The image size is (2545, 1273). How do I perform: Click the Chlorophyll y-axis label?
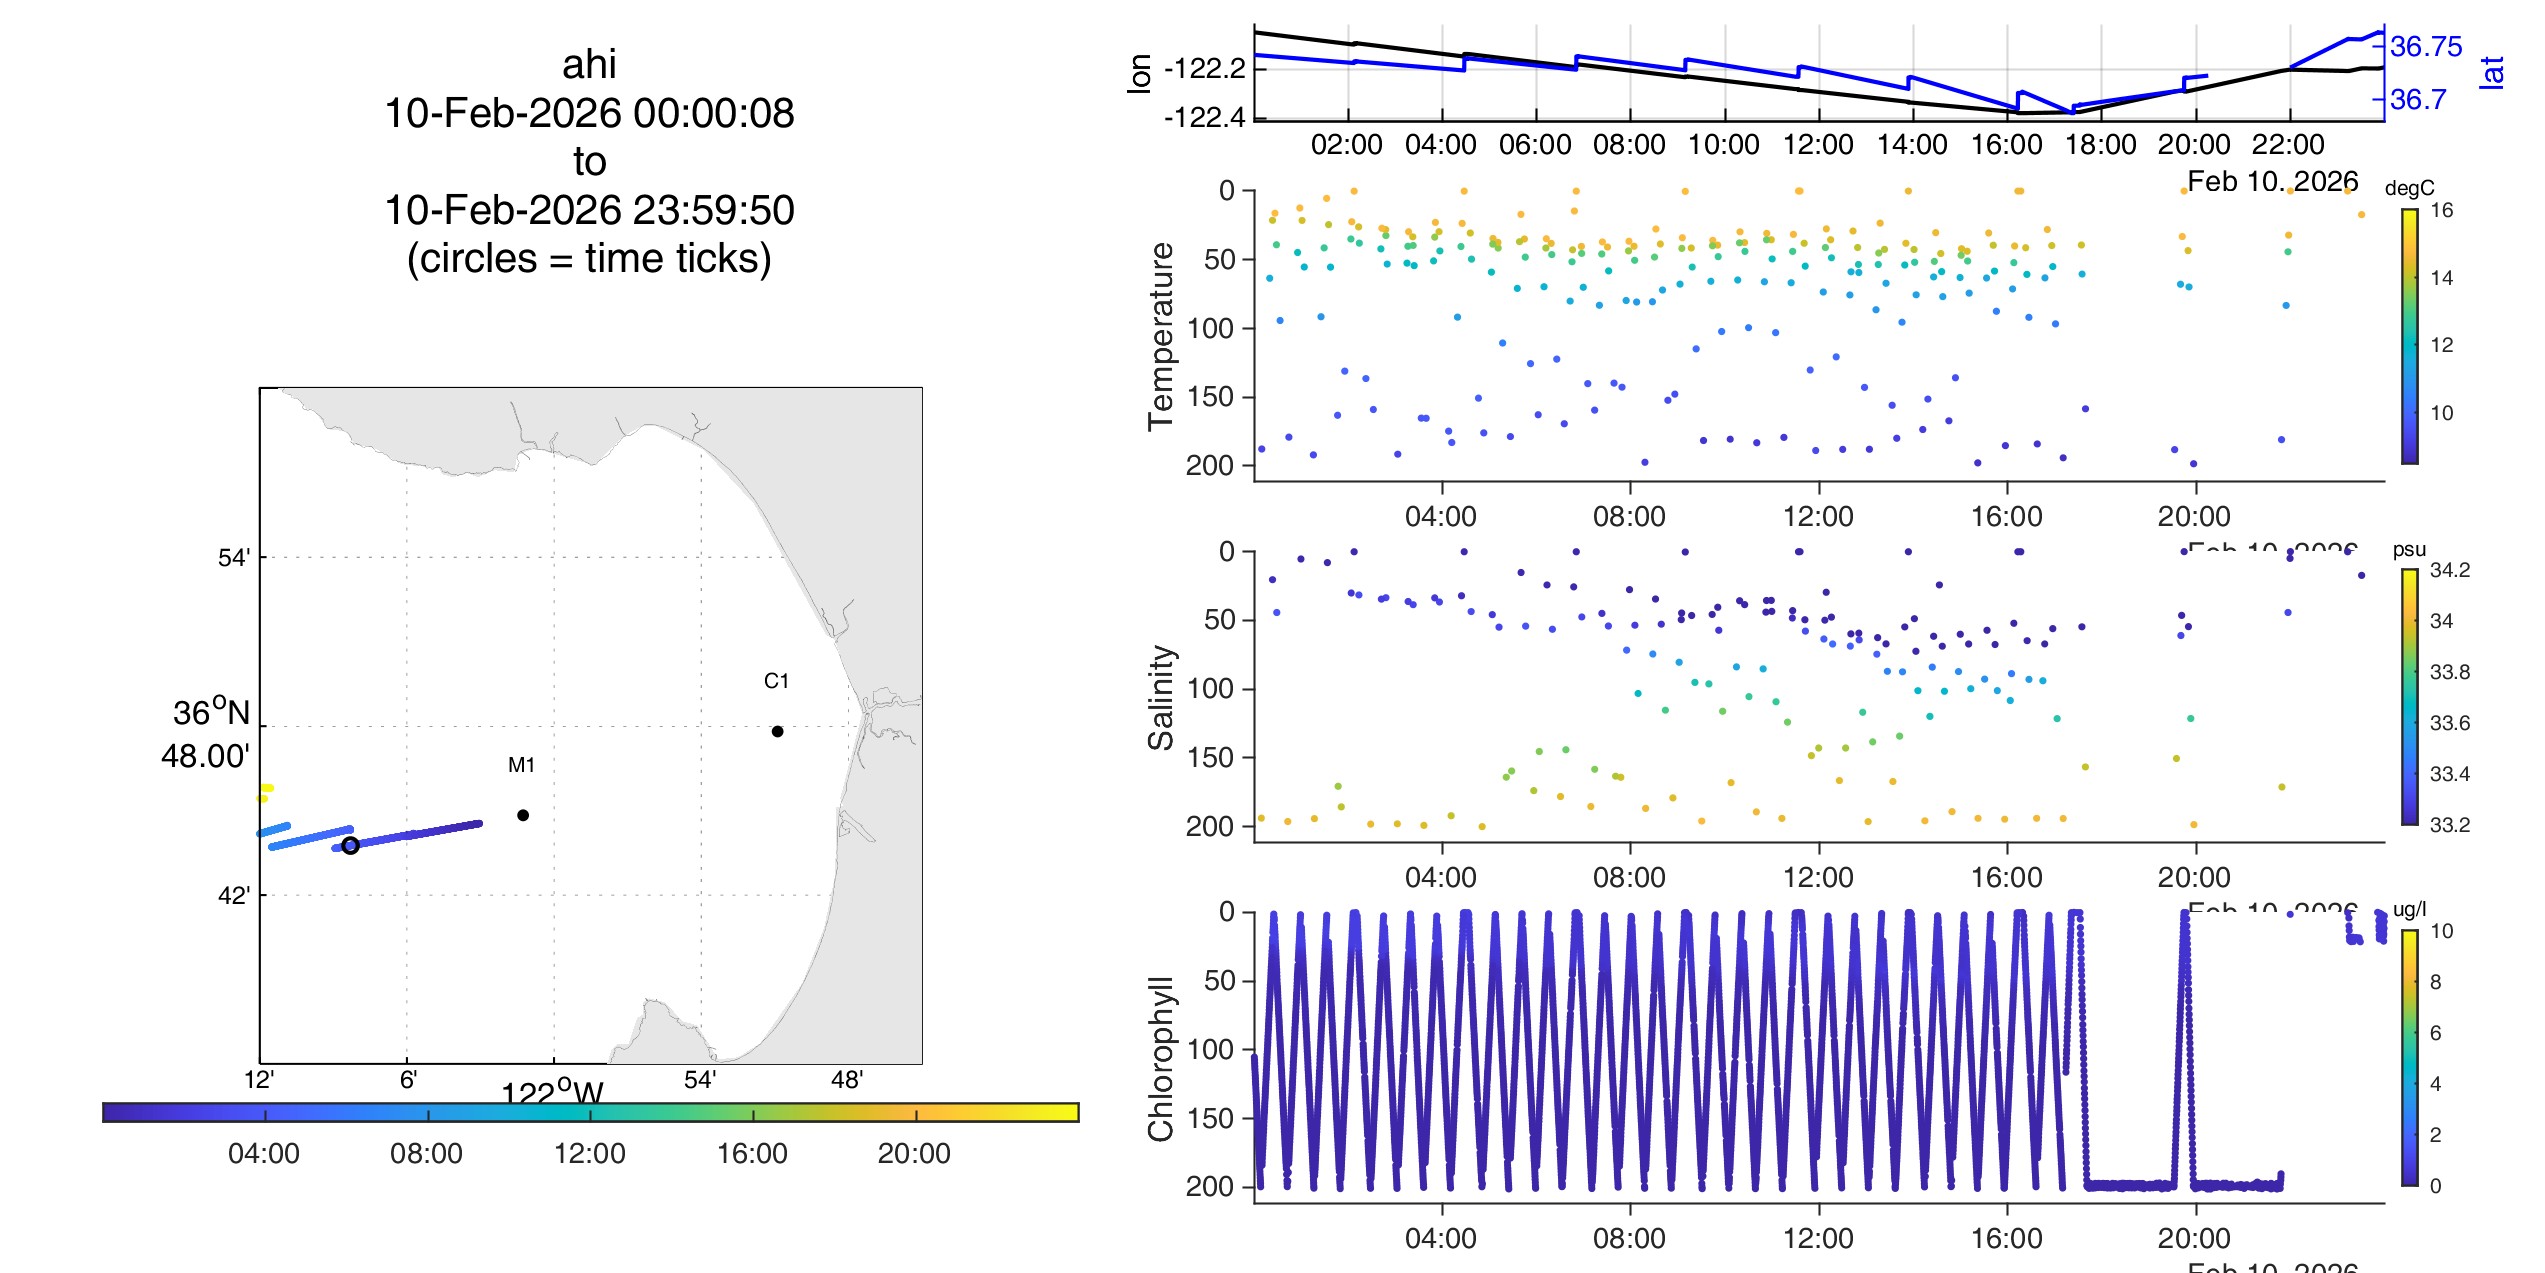tap(1161, 1058)
